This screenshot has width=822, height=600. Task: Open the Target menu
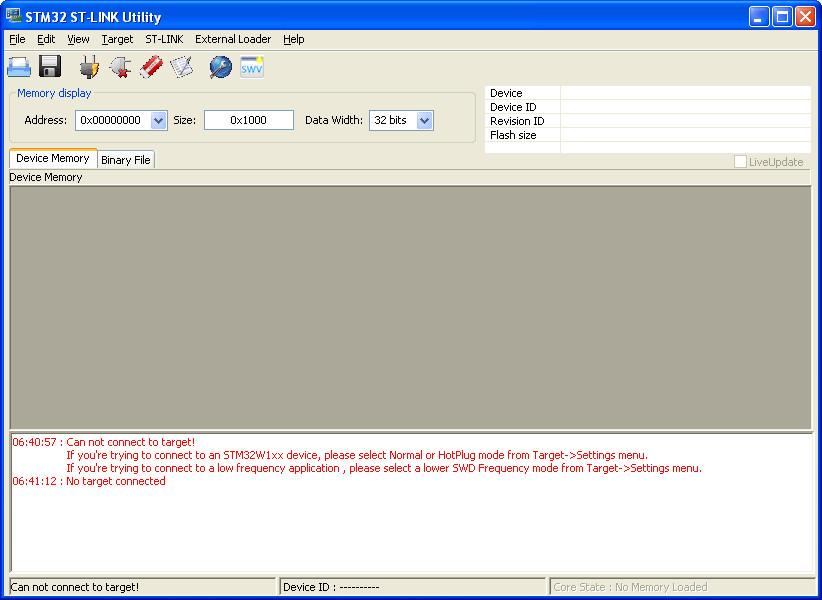tap(117, 39)
